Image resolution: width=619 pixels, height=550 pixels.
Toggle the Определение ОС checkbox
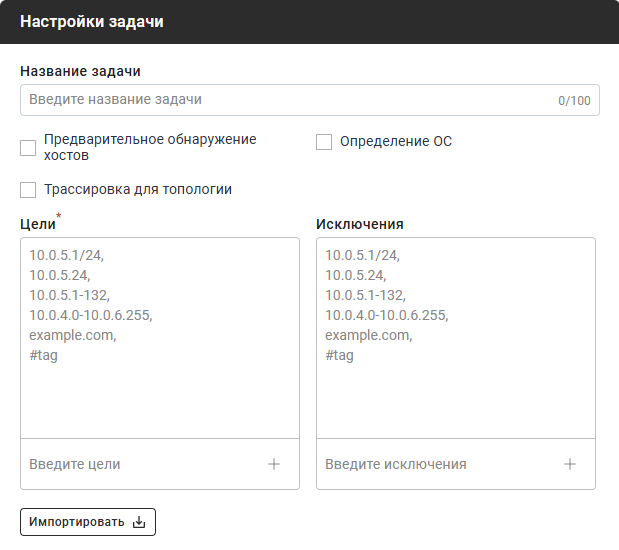[324, 142]
